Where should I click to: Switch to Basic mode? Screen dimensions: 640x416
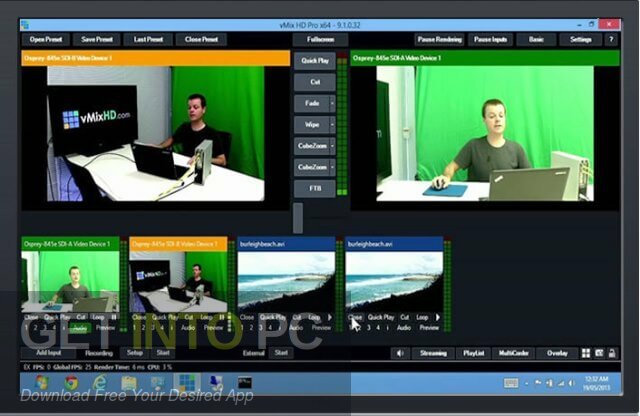(536, 40)
